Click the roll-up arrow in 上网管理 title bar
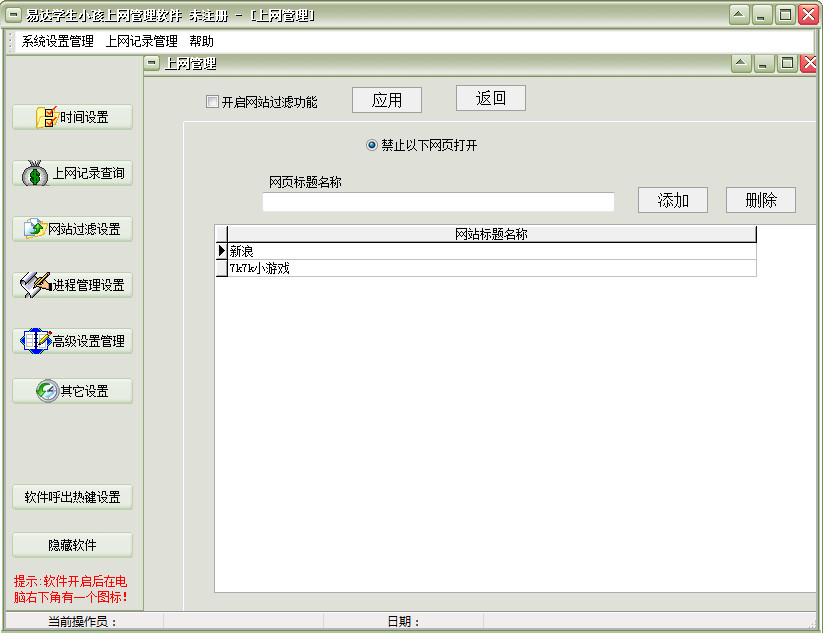Viewport: 823px width, 633px height. [x=741, y=64]
